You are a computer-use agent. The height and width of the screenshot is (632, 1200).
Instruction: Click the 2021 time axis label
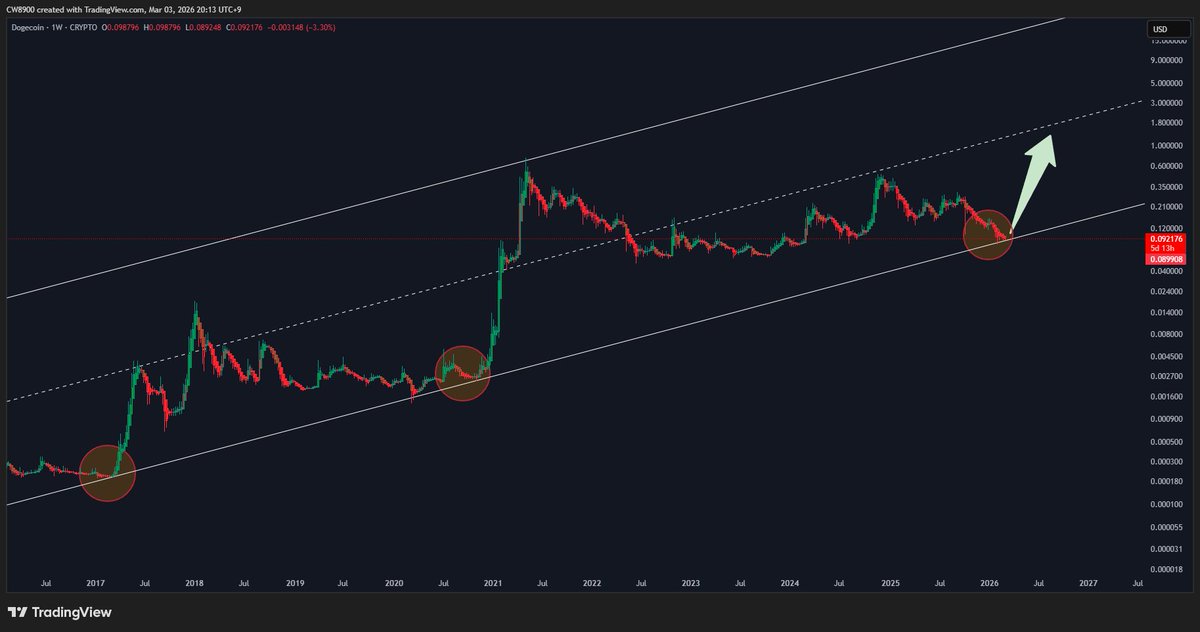pyautogui.click(x=492, y=582)
